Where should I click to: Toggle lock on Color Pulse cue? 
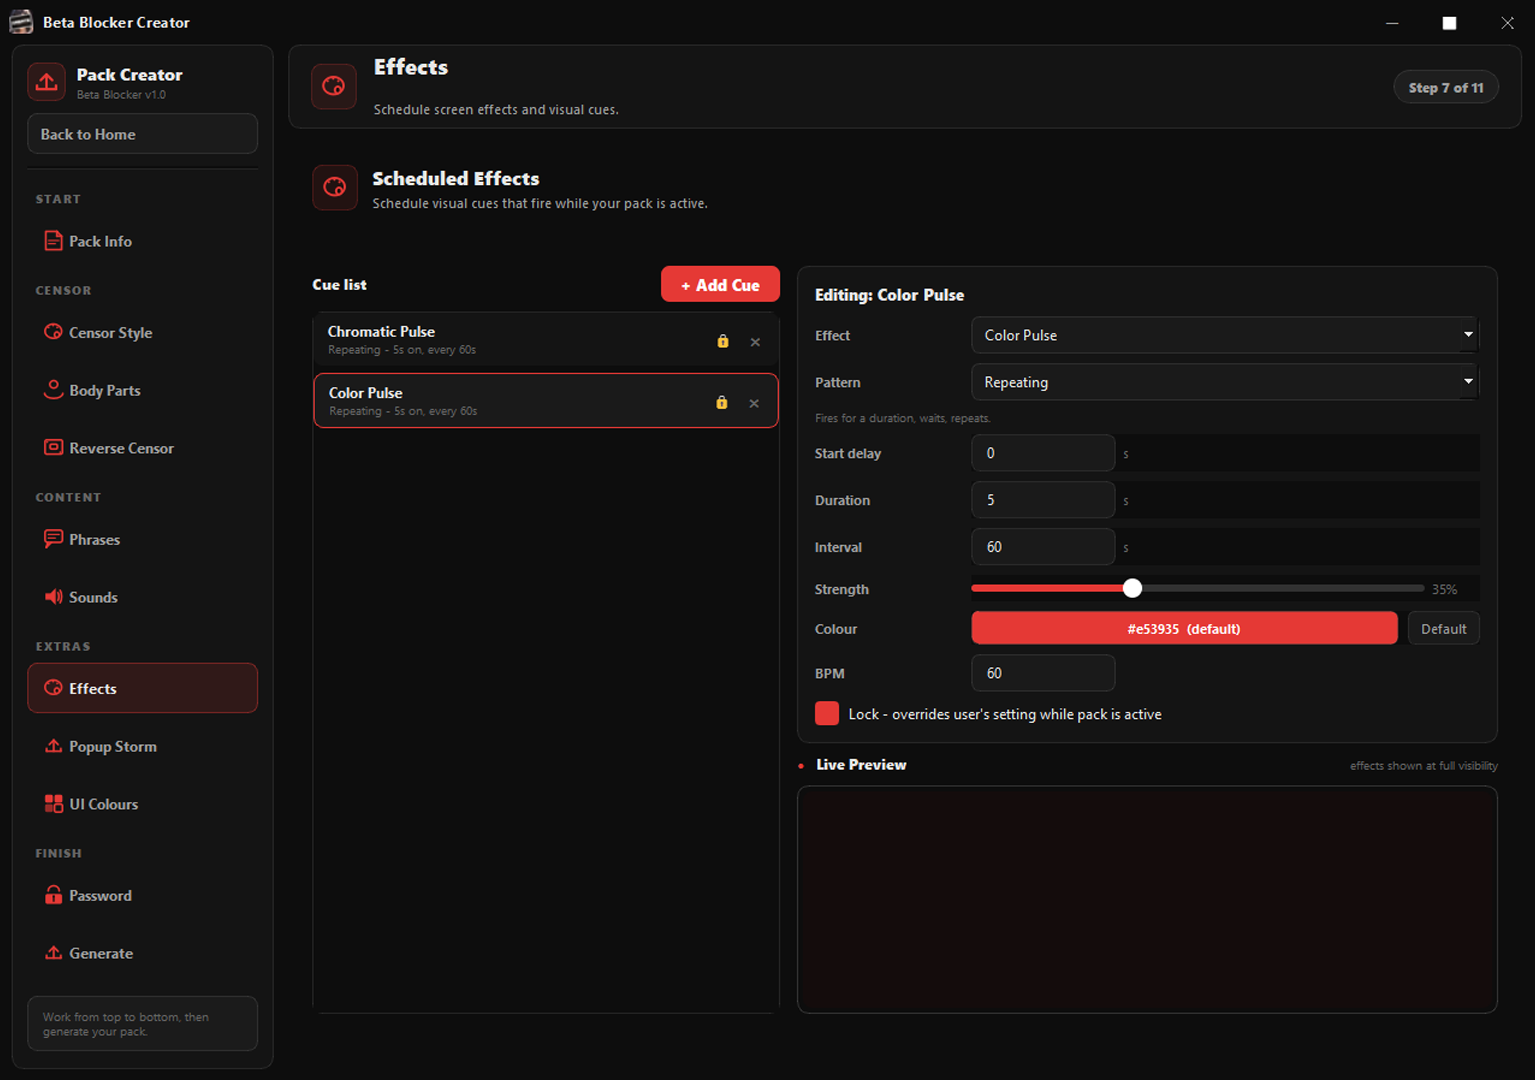(x=722, y=402)
